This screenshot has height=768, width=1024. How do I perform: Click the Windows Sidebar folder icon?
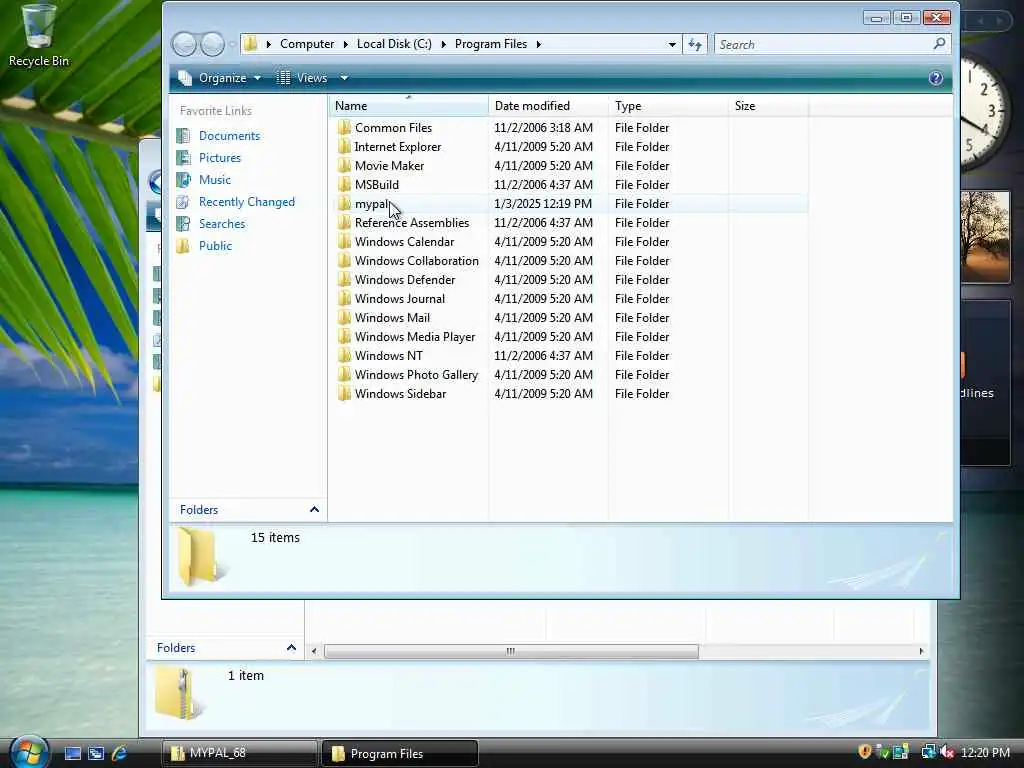coord(344,393)
